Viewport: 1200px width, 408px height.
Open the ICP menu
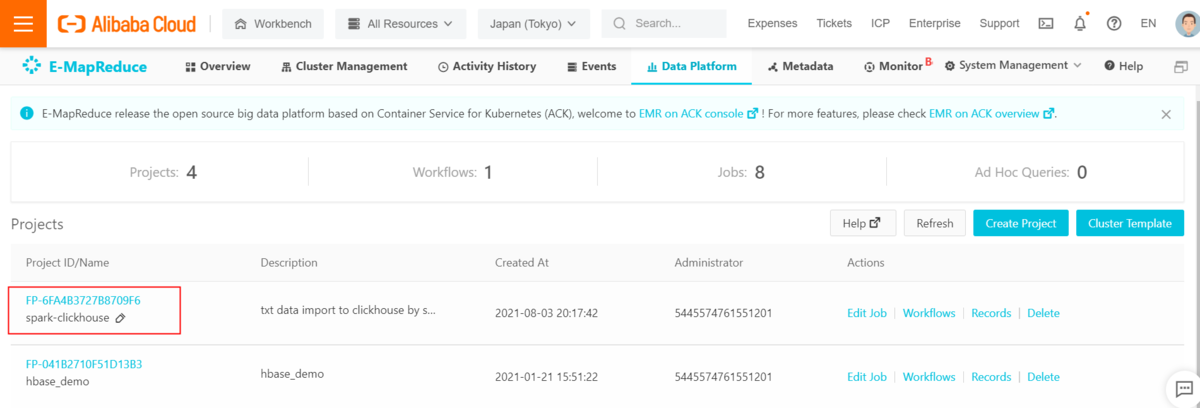880,23
